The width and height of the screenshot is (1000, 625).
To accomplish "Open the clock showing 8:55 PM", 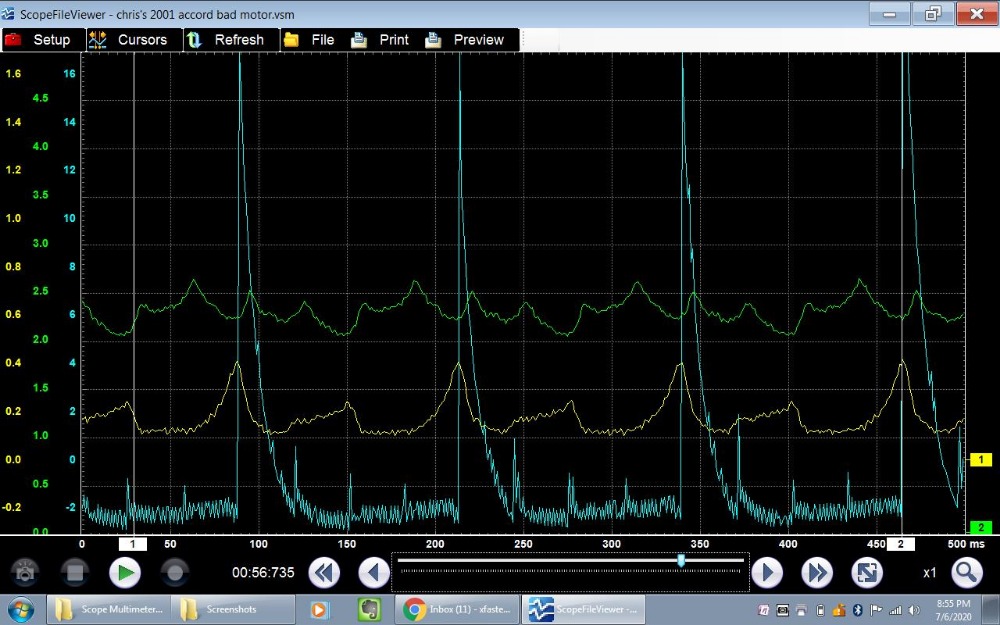I will point(953,610).
